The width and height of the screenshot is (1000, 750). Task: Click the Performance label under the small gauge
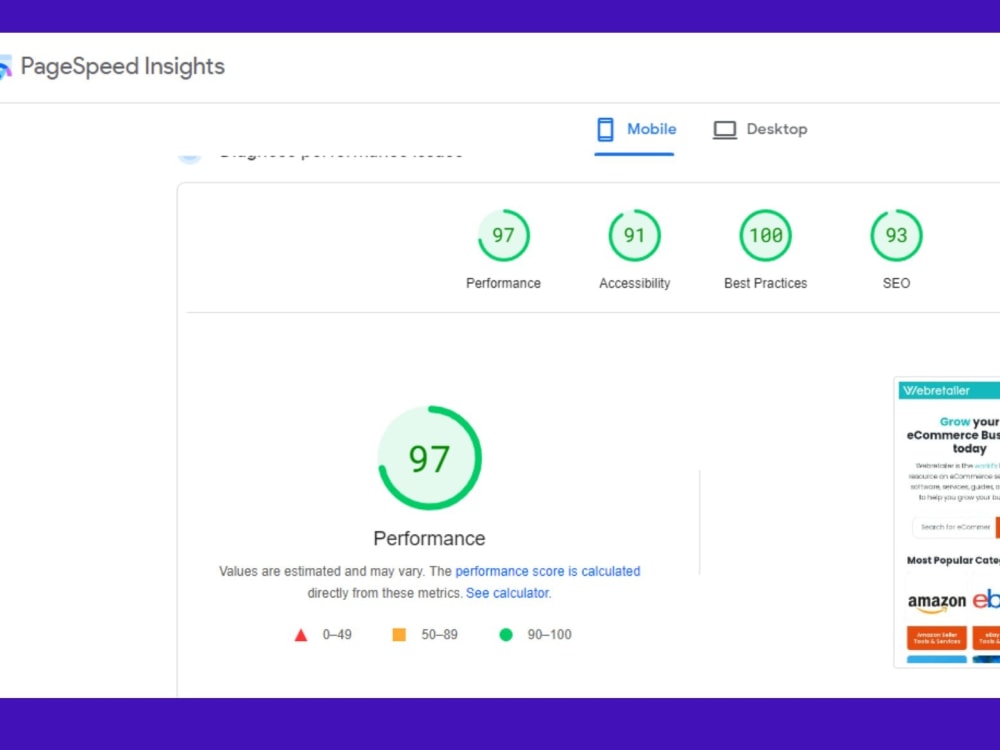[x=503, y=283]
